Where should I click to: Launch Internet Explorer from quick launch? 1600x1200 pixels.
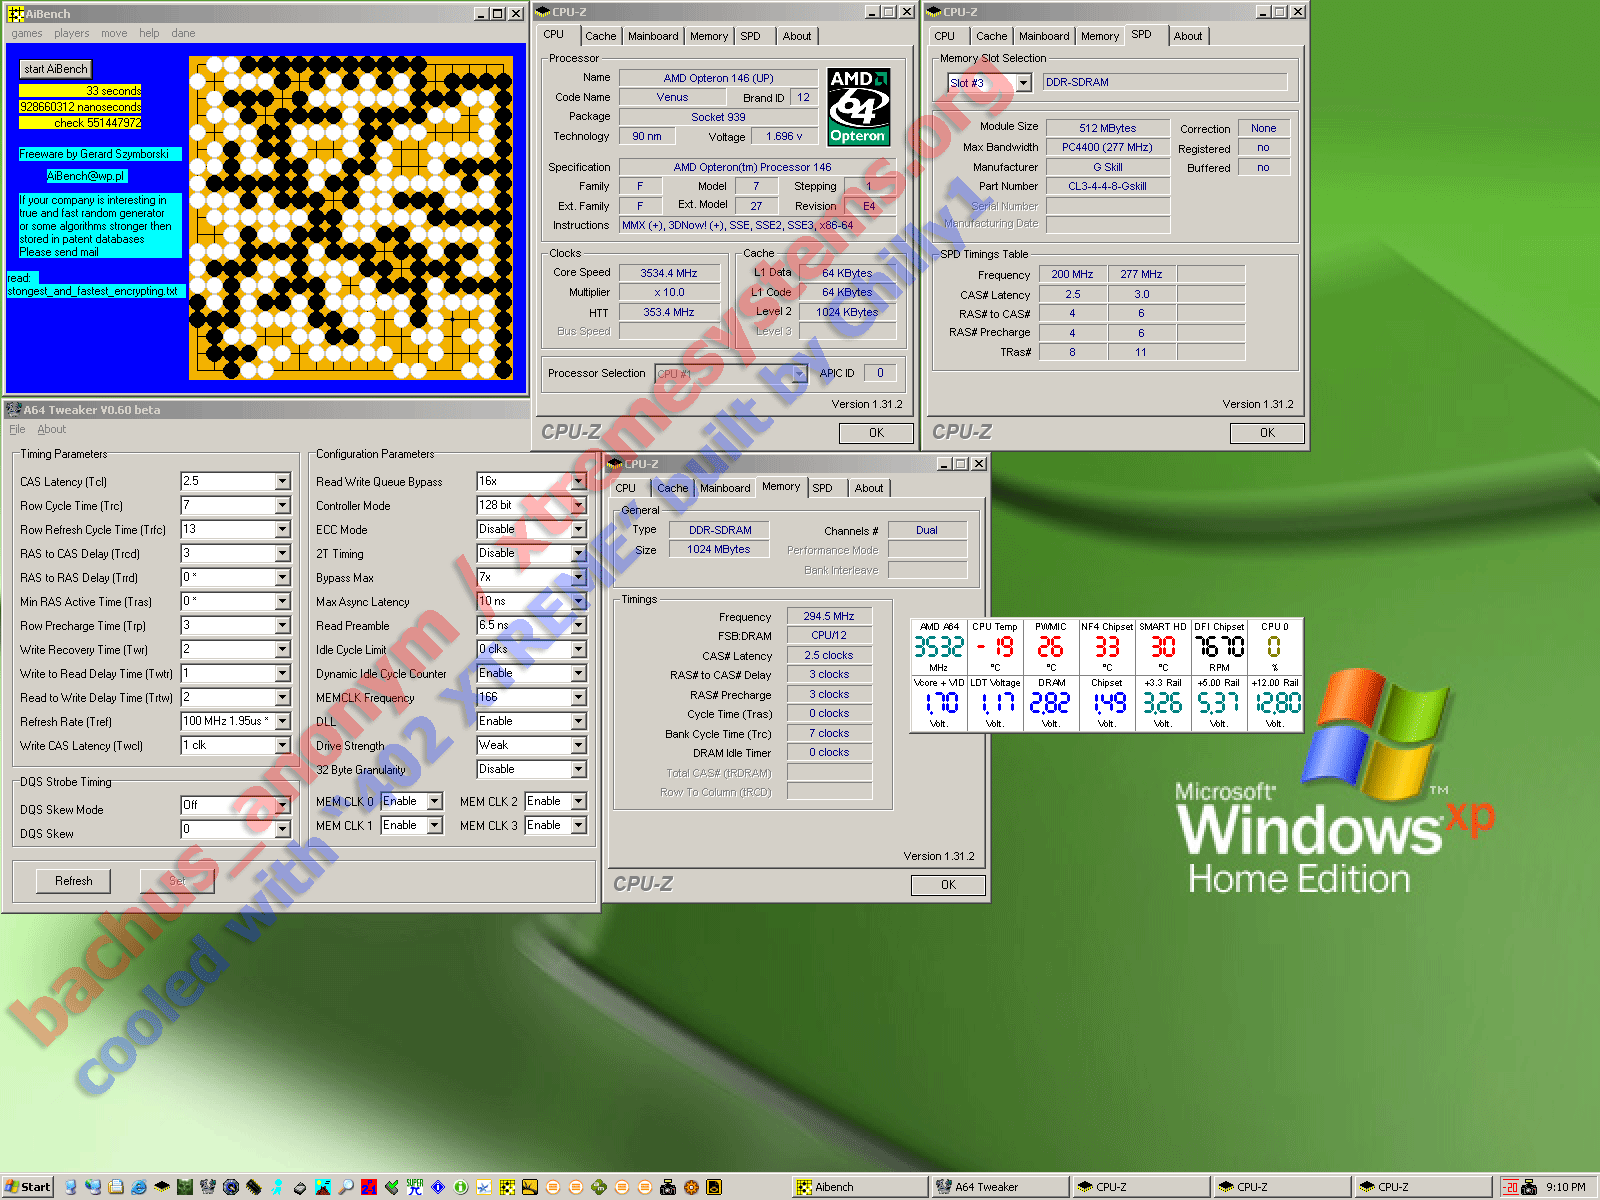[139, 1187]
